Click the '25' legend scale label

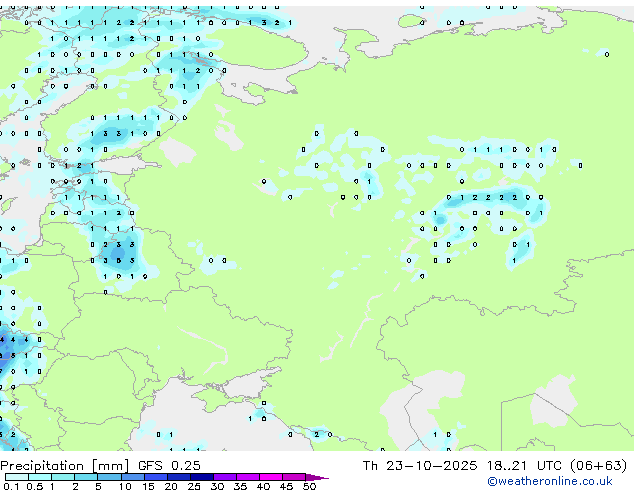point(194,486)
